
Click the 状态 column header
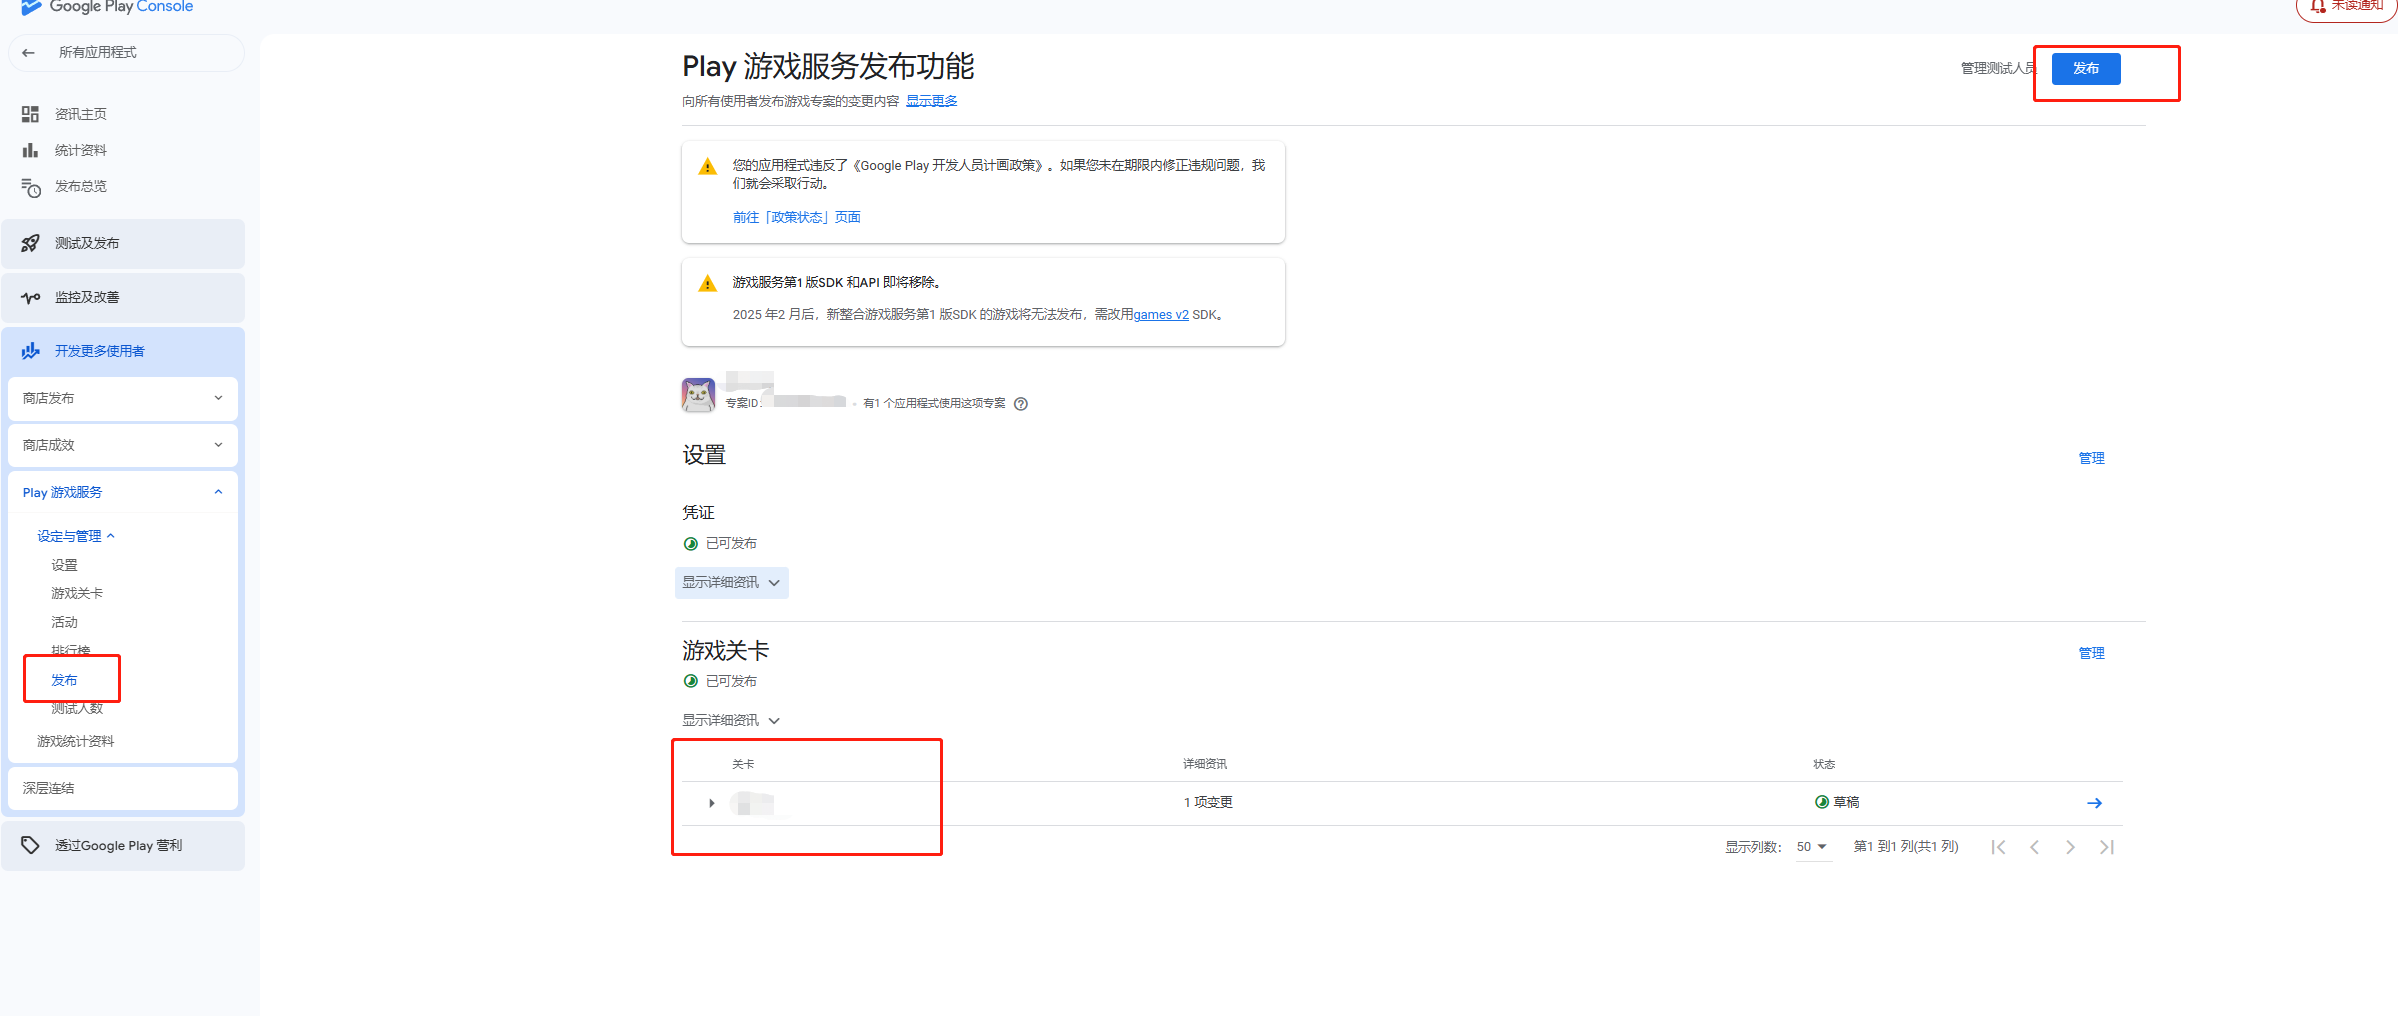tap(1824, 764)
